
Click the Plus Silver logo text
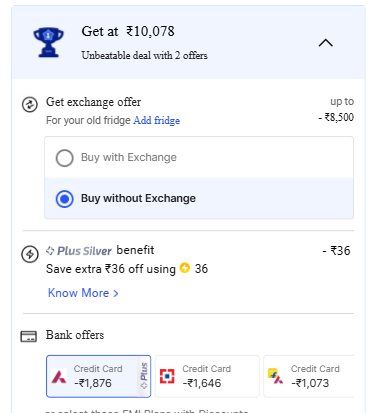pos(79,251)
